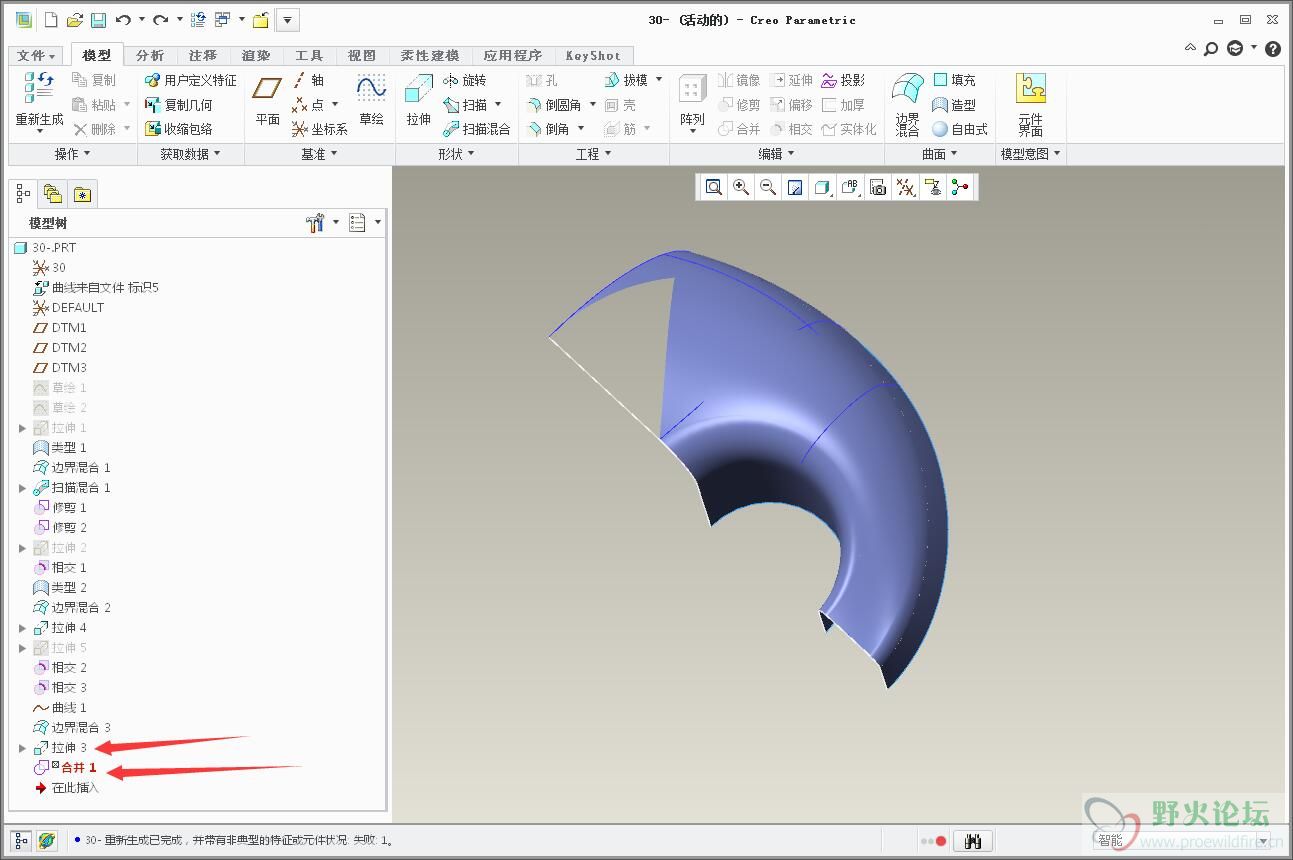This screenshot has height=860, width=1293.
Task: Select the 拉伸 extrude tool
Action: pos(418,101)
